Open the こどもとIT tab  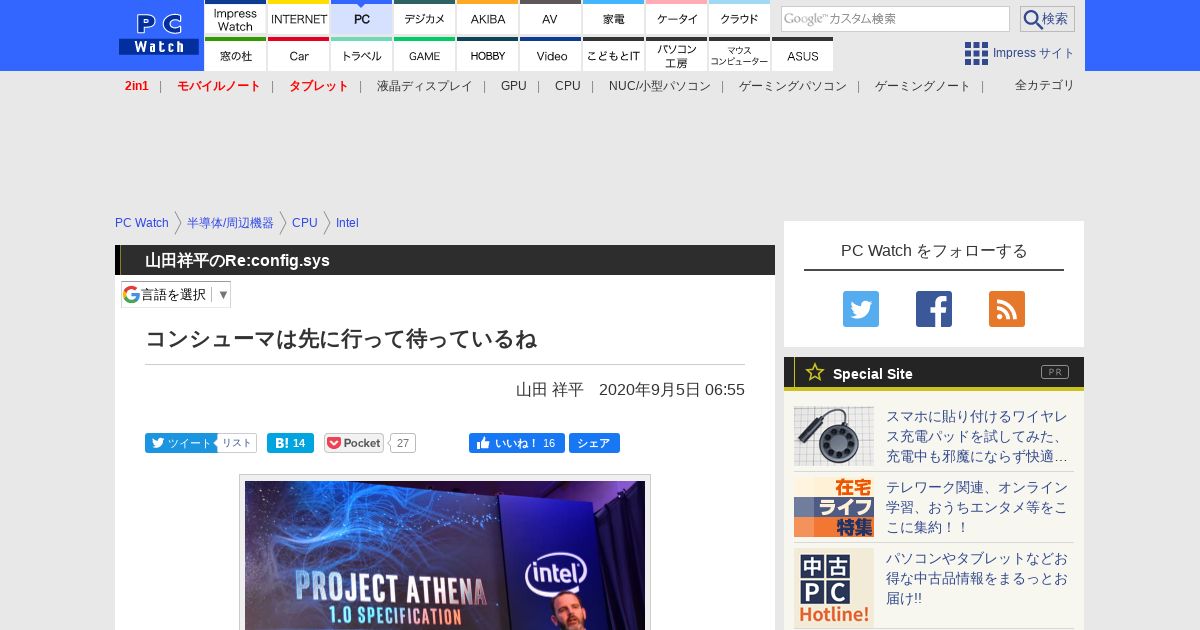[x=613, y=55]
